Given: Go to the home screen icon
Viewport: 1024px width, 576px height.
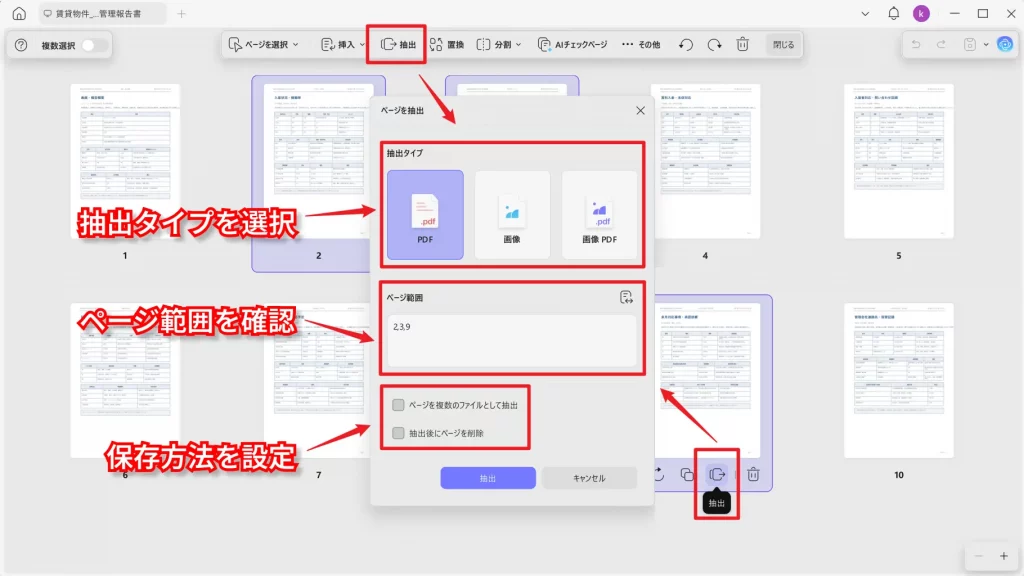Looking at the screenshot, I should 19,13.
